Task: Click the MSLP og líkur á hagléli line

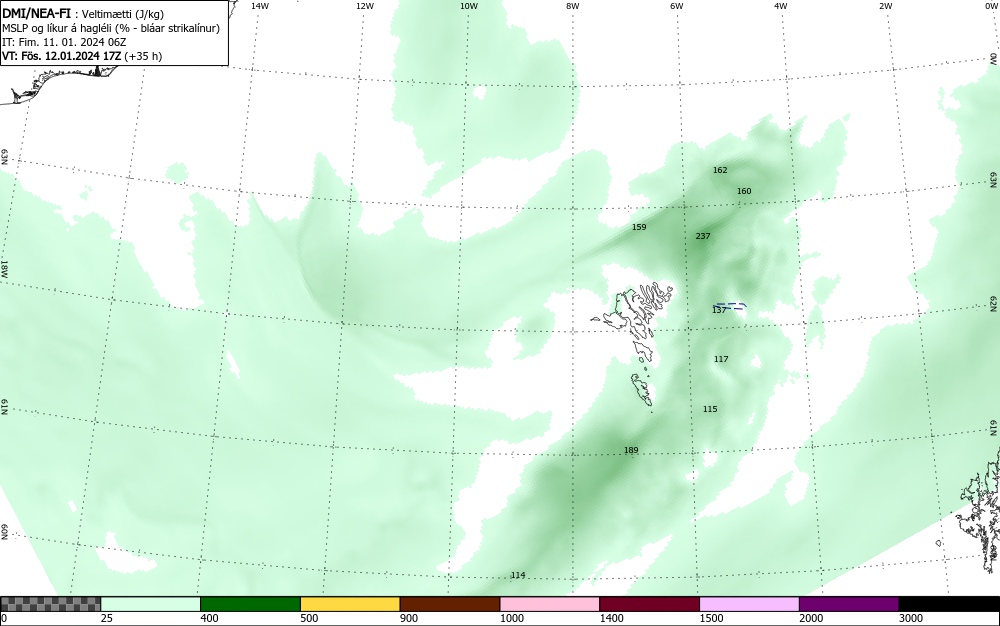Action: (x=111, y=28)
